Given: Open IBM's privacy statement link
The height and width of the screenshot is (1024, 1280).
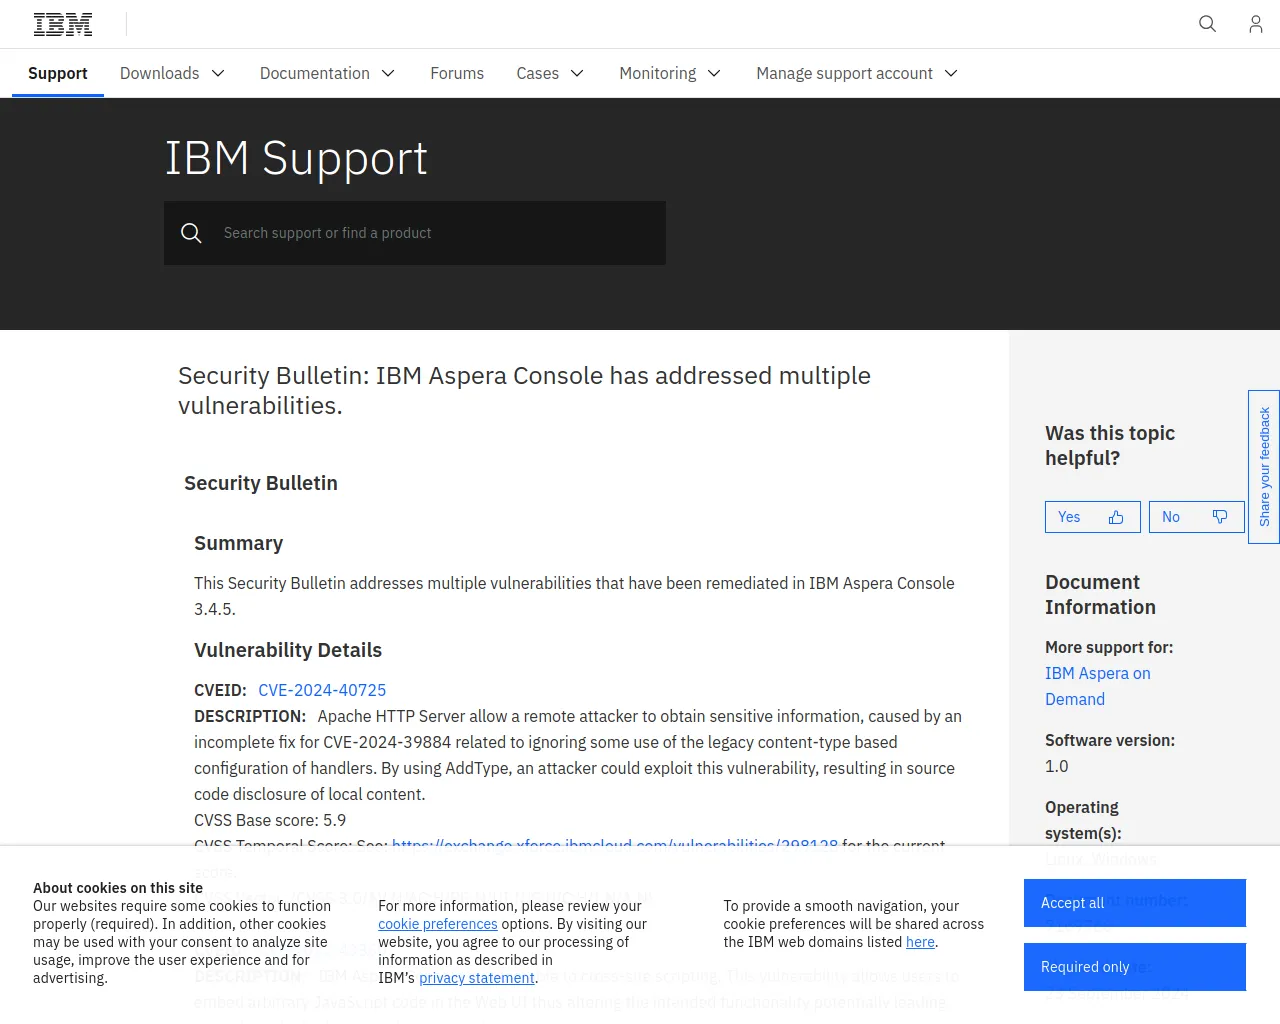Looking at the screenshot, I should pos(477,978).
